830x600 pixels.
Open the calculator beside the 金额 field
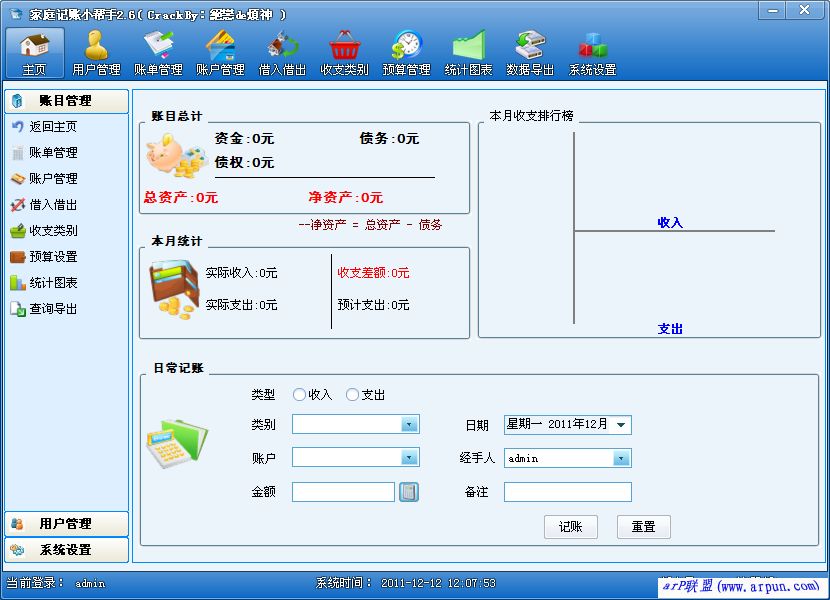click(409, 491)
